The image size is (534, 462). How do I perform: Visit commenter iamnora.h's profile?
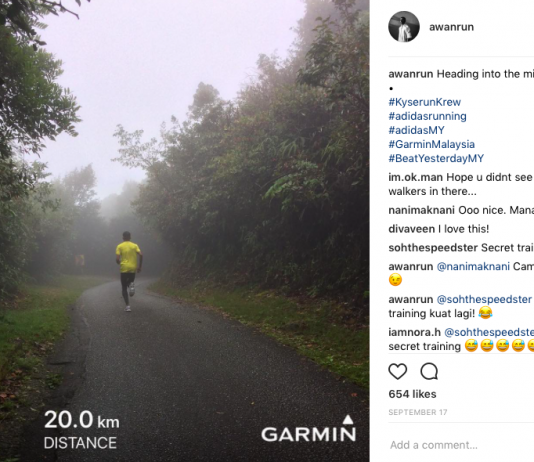(414, 332)
